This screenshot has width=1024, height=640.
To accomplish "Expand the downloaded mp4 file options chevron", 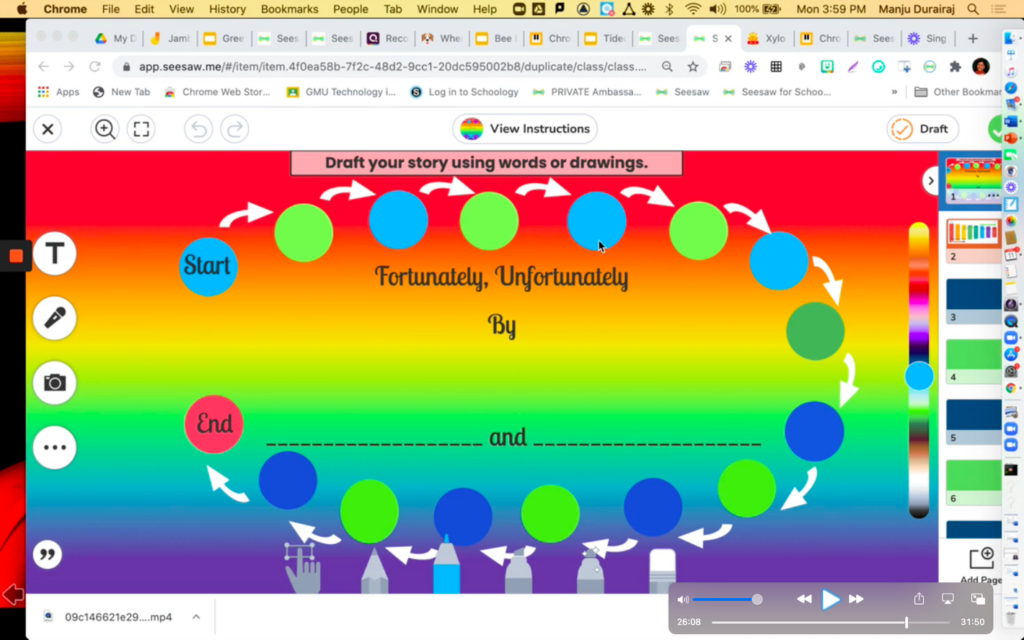I will [196, 617].
